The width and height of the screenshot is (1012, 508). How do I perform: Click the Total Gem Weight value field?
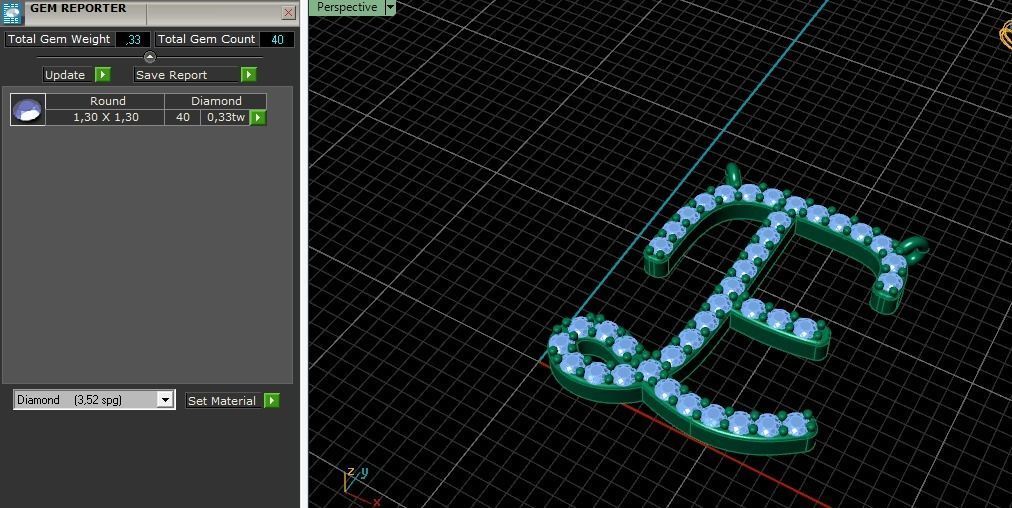(133, 39)
